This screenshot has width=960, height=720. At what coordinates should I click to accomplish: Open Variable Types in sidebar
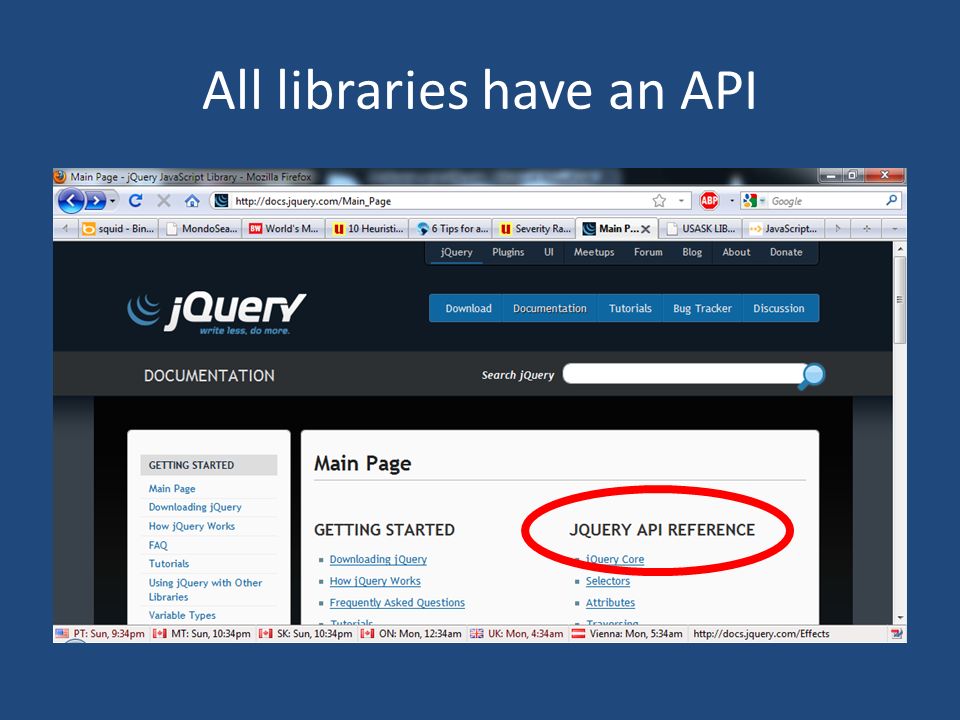[x=182, y=615]
